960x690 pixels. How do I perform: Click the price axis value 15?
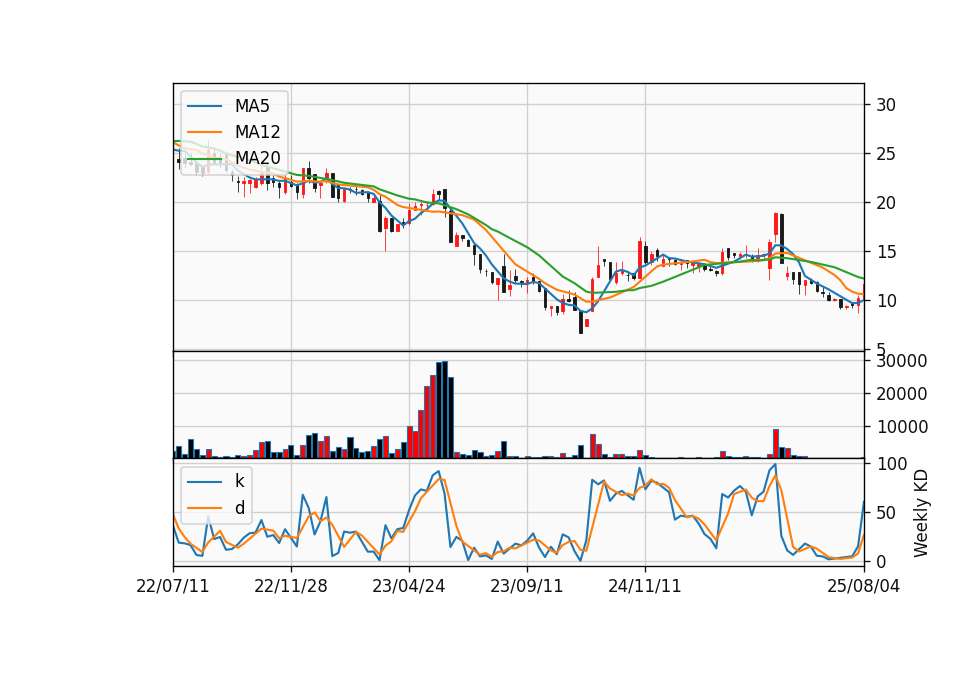point(886,252)
